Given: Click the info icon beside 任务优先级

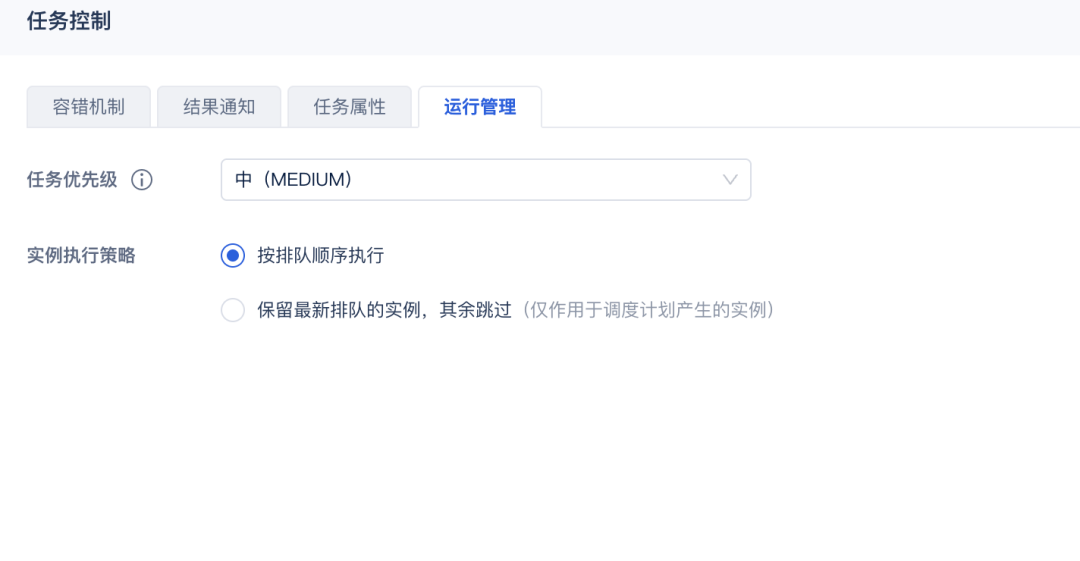Looking at the screenshot, I should coord(142,180).
